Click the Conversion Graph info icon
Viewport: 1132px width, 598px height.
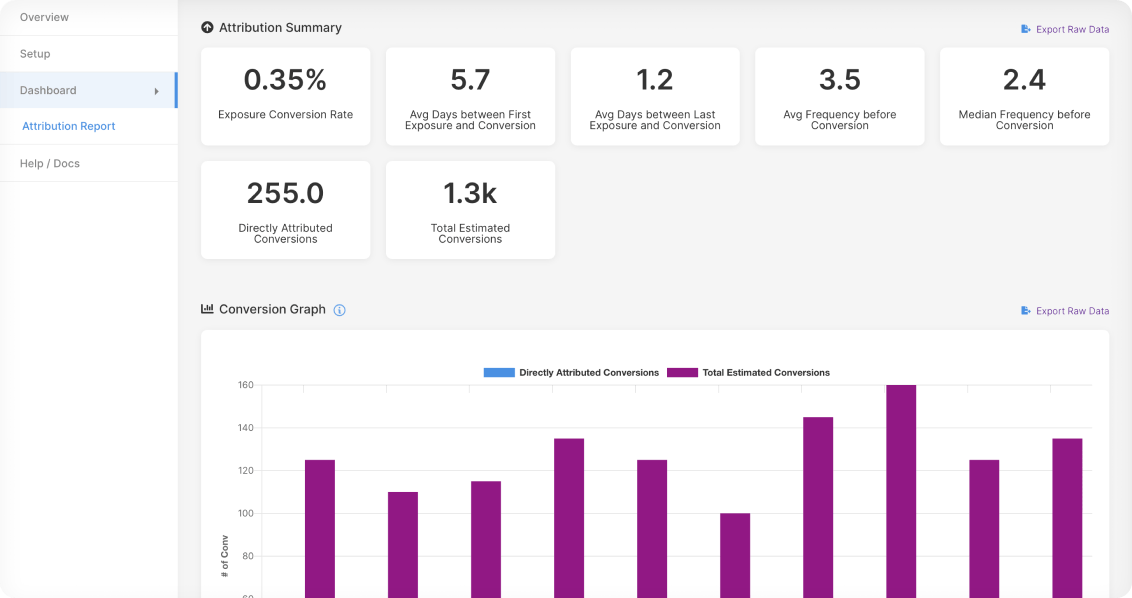point(339,310)
